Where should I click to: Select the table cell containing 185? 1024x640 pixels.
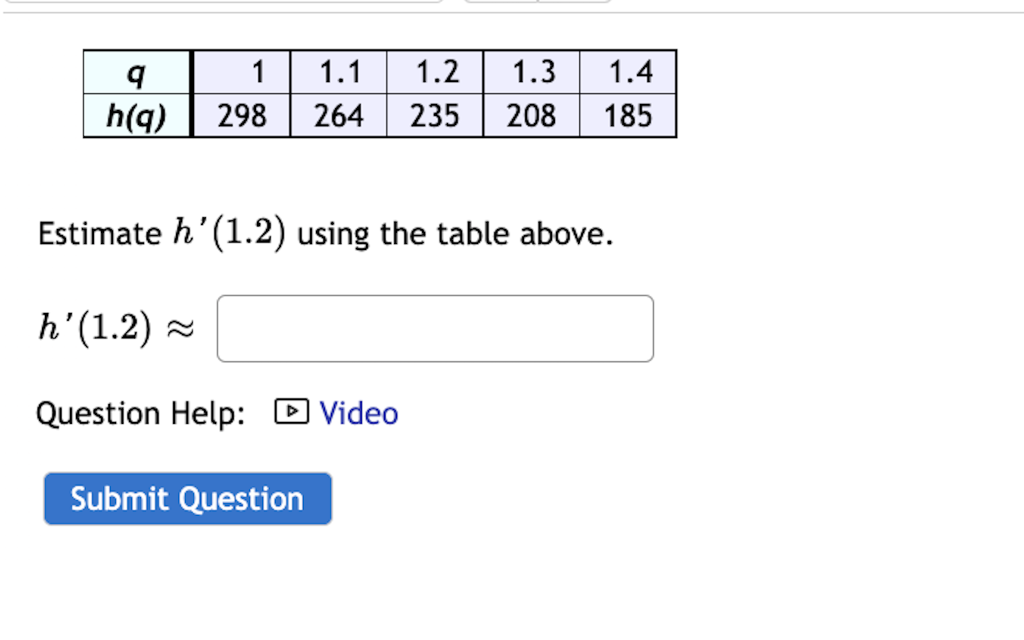click(x=628, y=114)
